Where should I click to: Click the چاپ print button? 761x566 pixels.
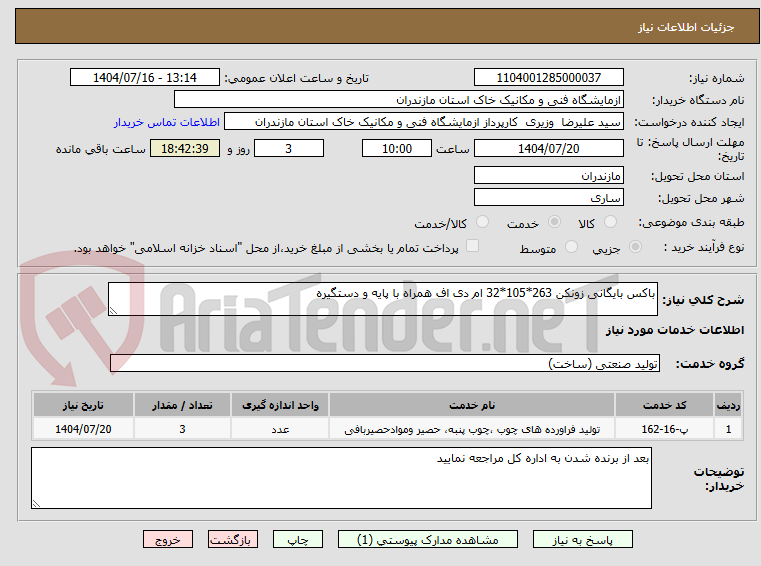(x=298, y=539)
